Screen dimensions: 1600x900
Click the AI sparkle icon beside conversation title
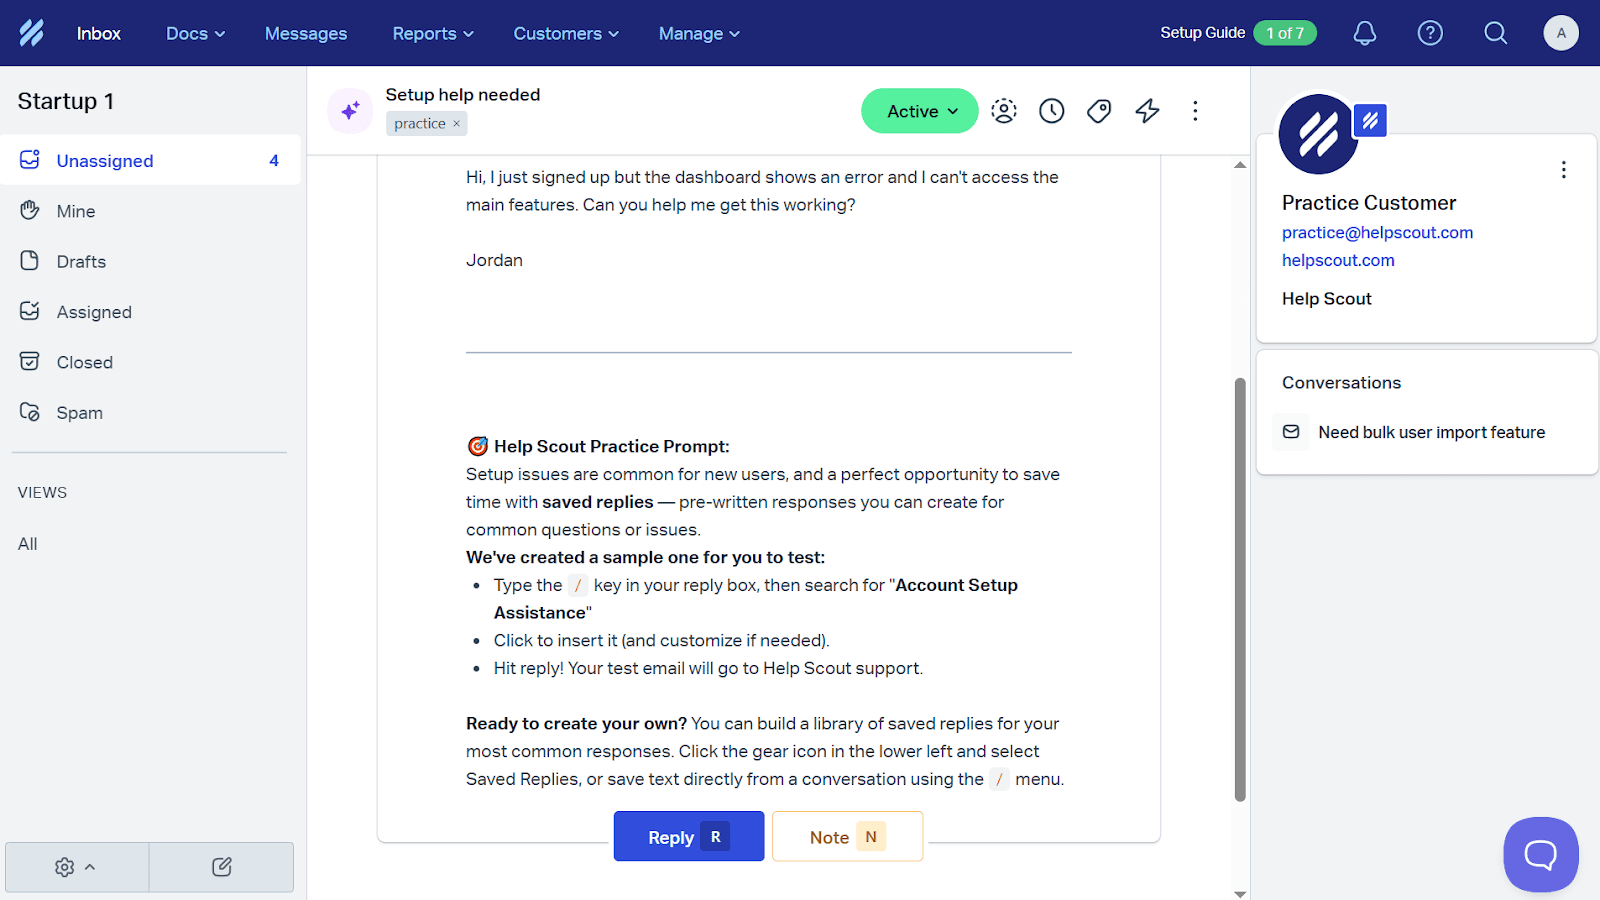[350, 111]
